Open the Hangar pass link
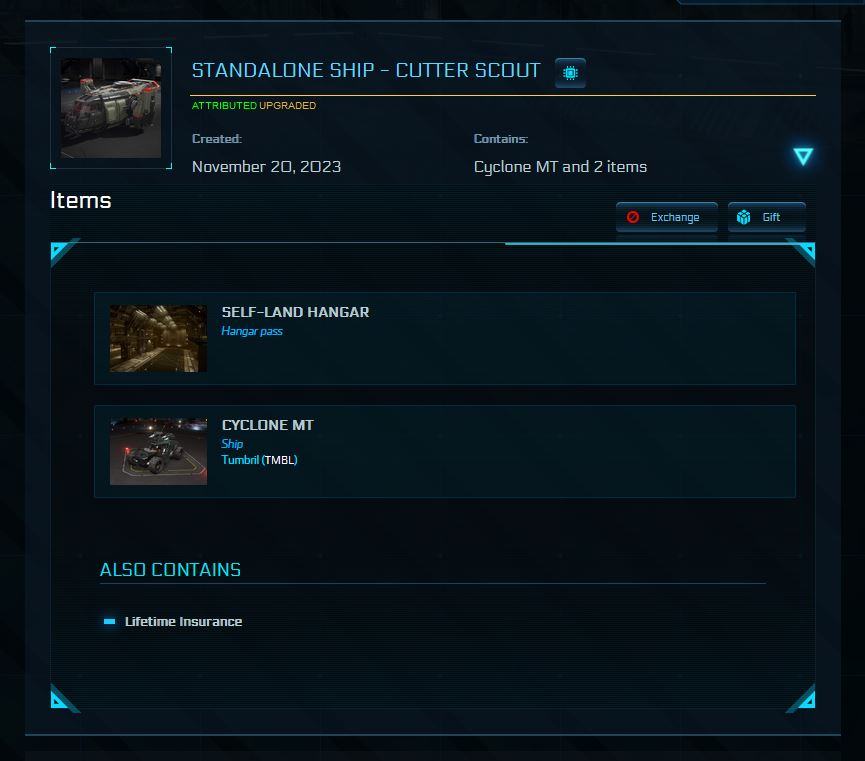Screen dimensions: 865x761 point(252,331)
